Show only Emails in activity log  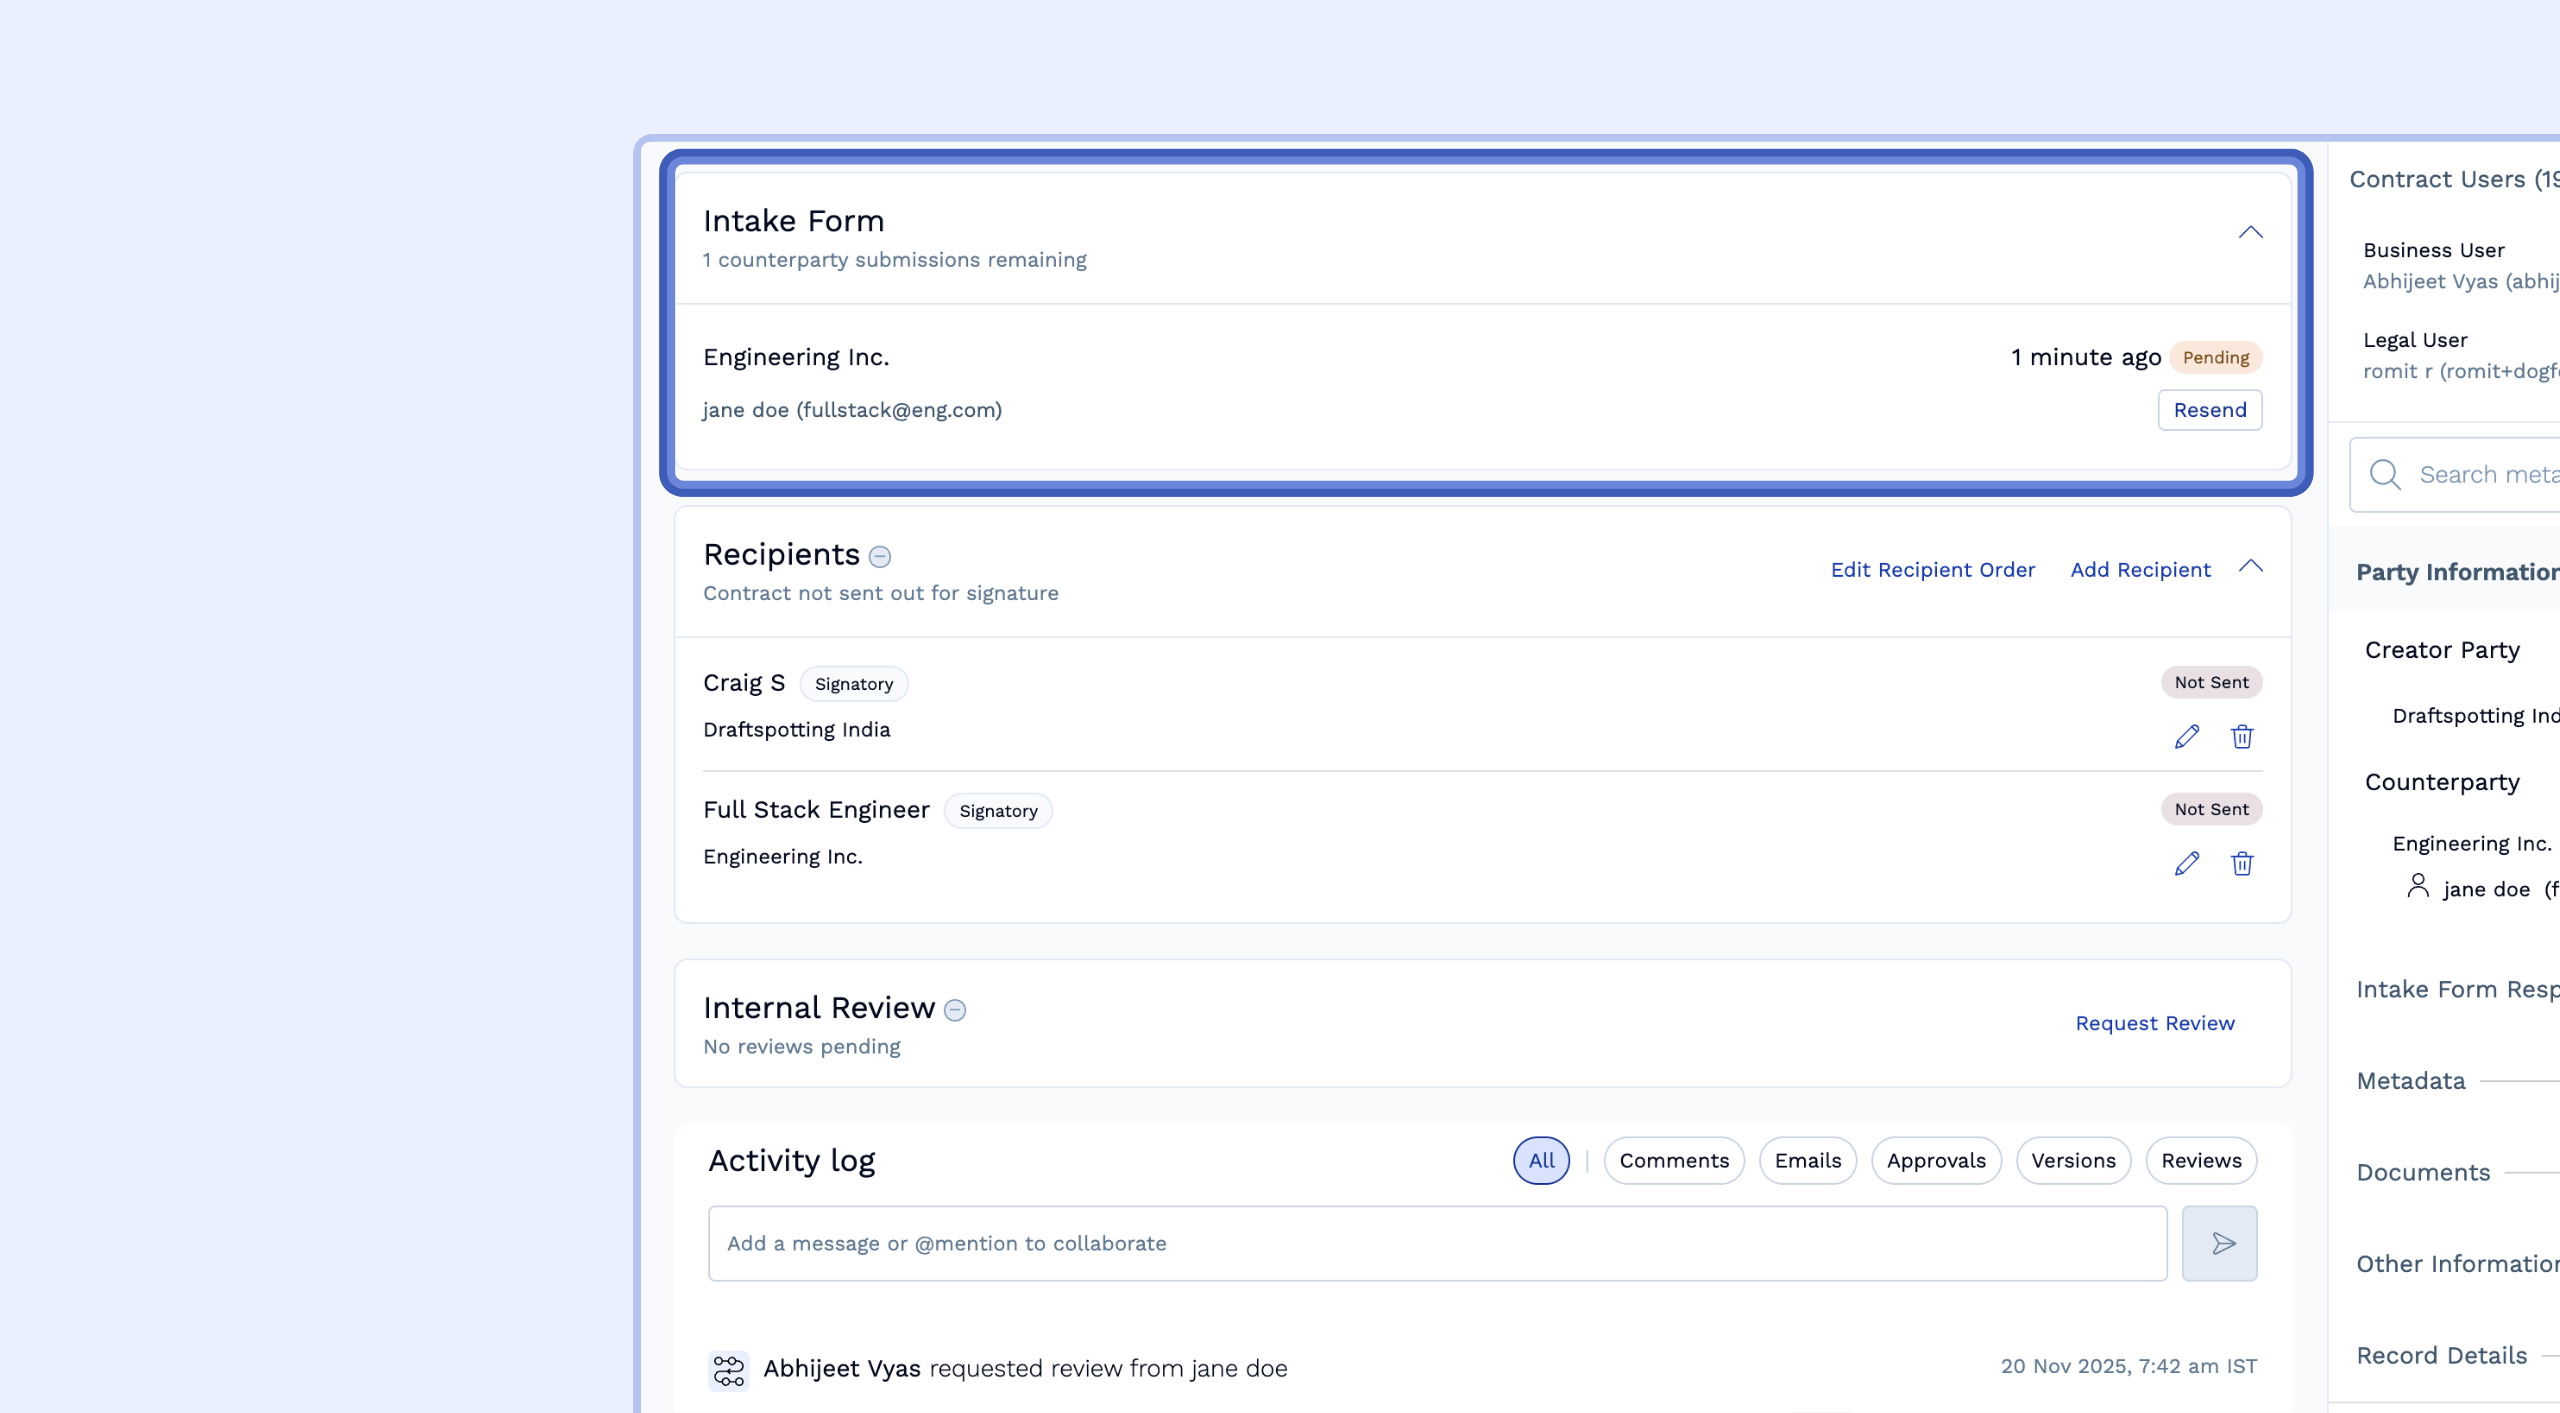(1807, 1161)
